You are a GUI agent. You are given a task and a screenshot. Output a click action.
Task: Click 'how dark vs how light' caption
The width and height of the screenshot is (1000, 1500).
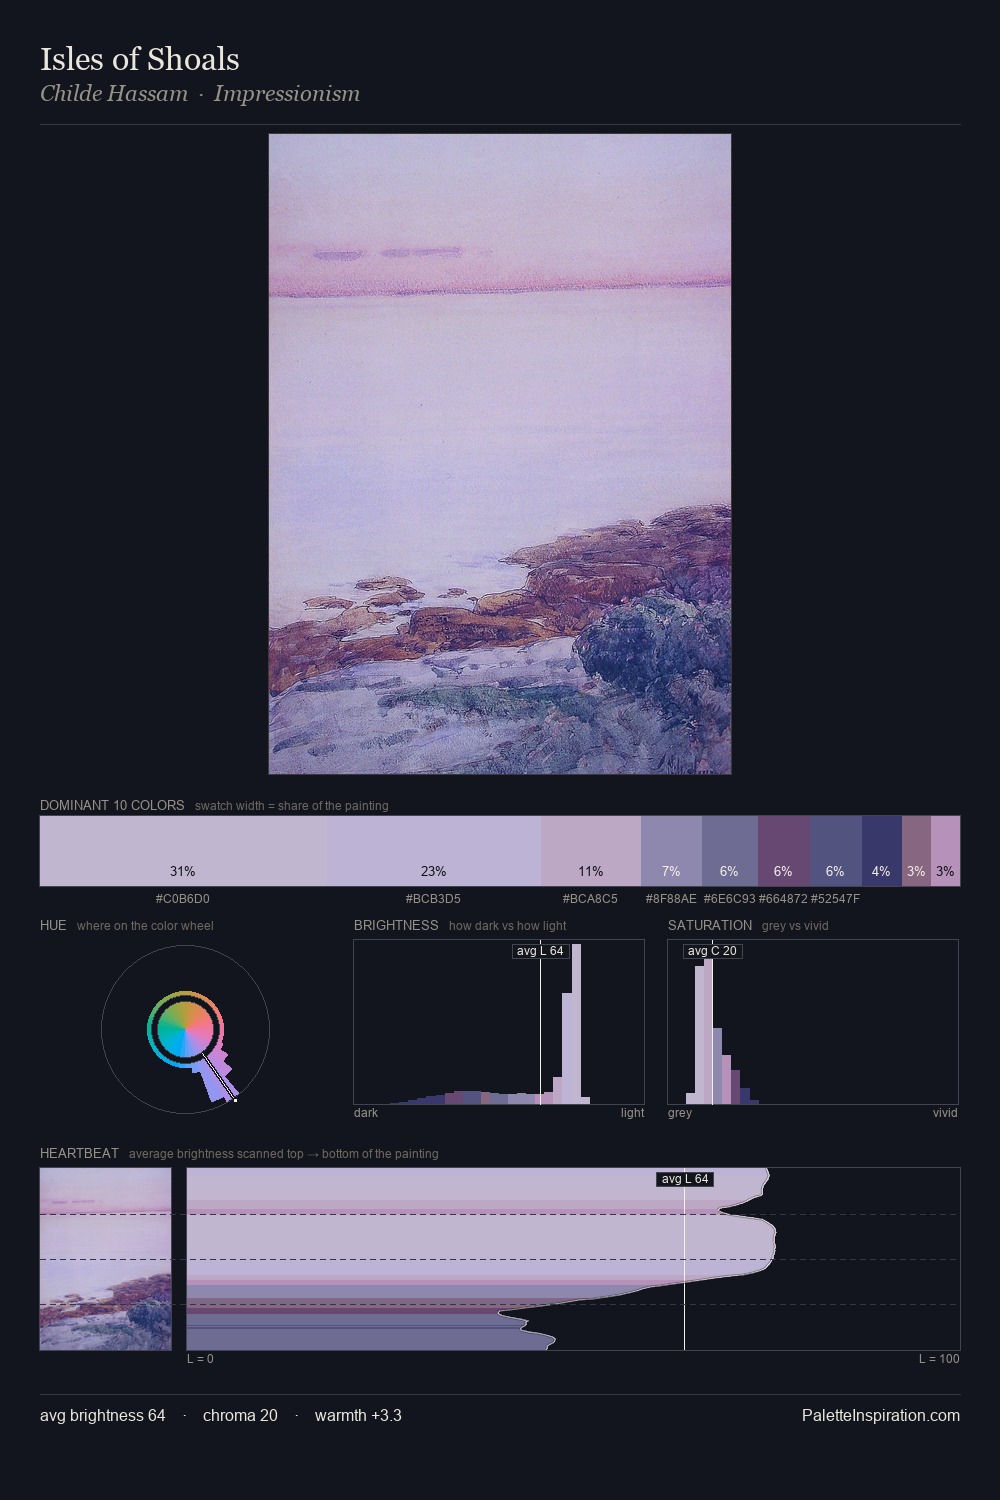pos(508,926)
